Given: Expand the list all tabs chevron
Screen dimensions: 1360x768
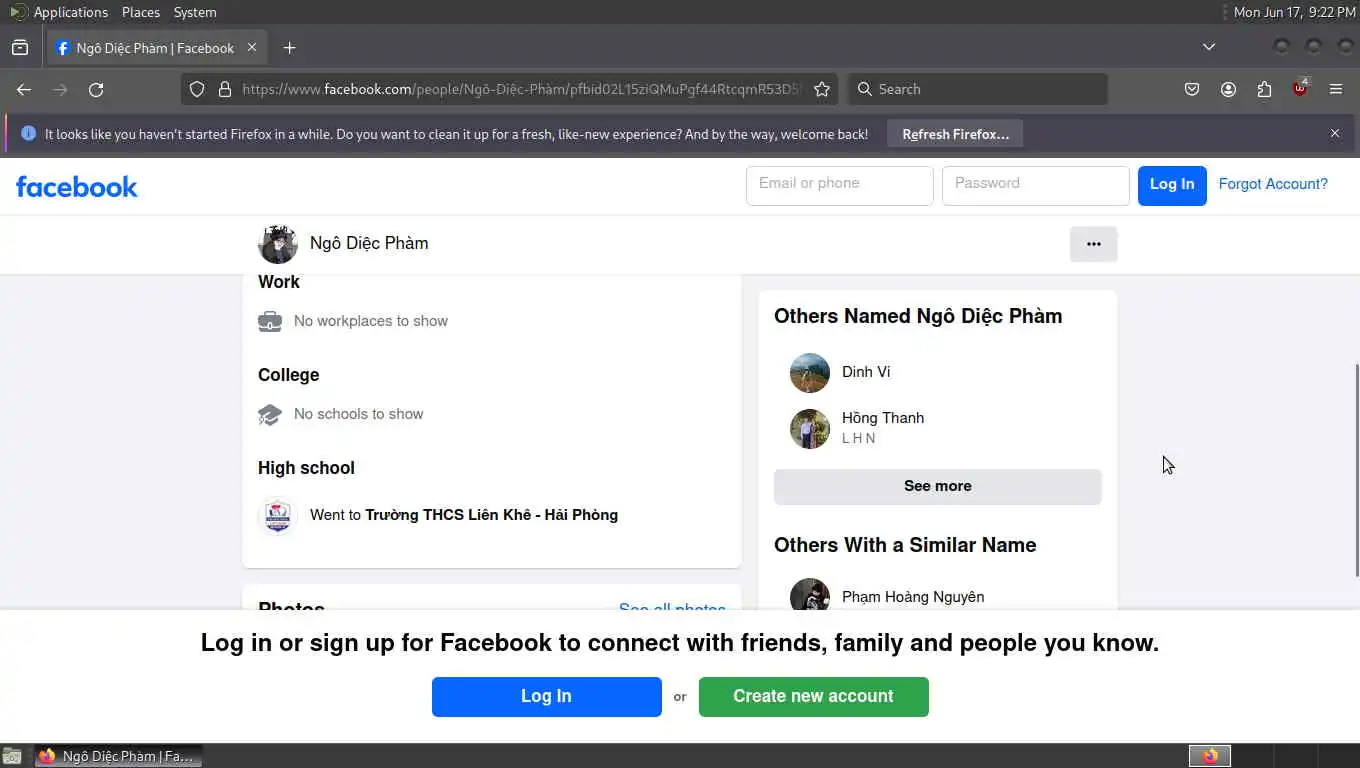Looking at the screenshot, I should click(1209, 47).
